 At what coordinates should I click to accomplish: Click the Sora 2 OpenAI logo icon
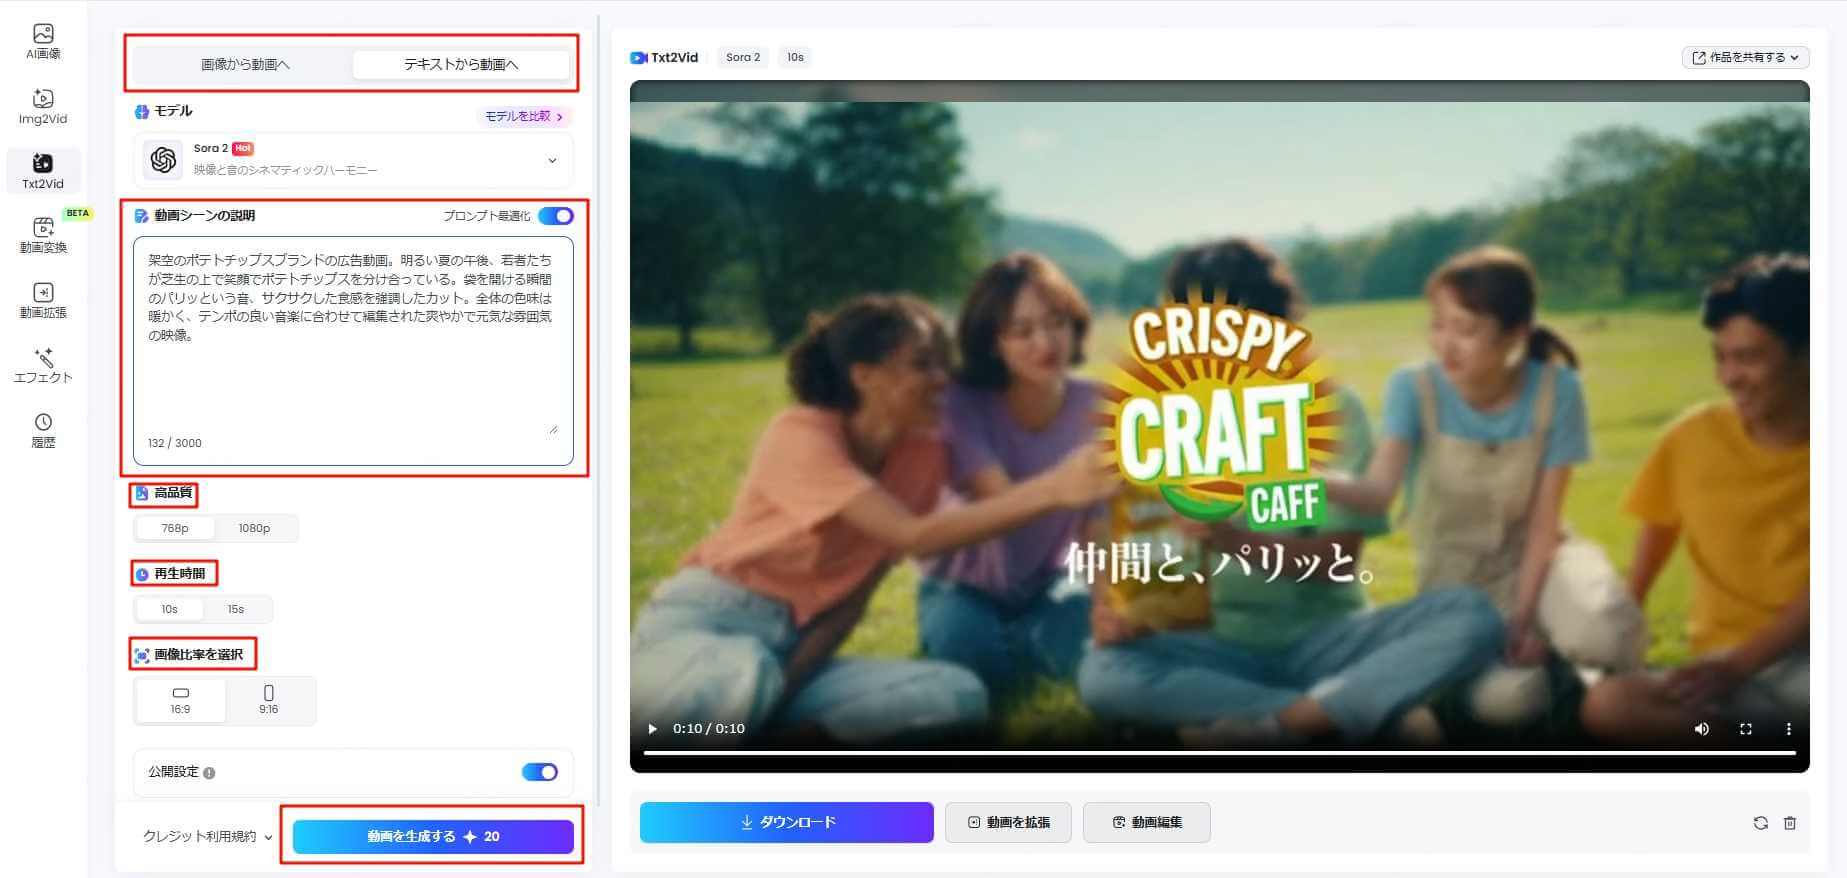pos(163,159)
